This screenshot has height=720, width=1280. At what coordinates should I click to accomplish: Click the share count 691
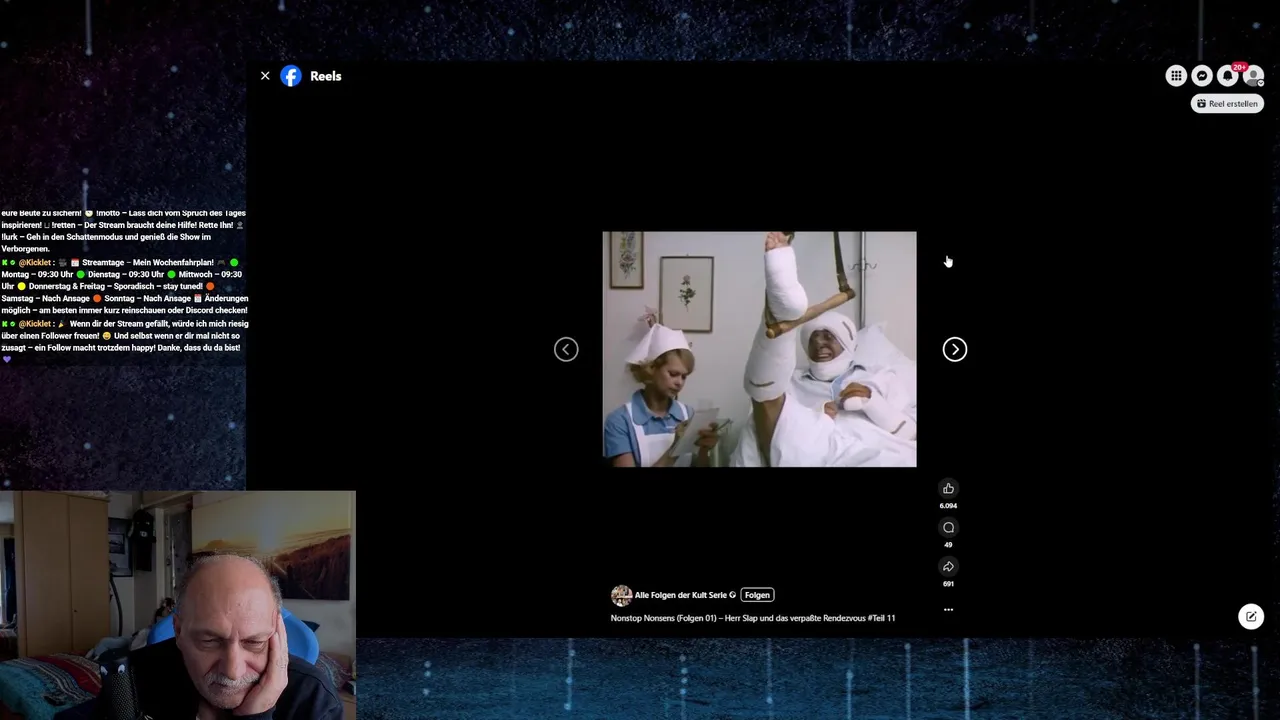[x=948, y=584]
